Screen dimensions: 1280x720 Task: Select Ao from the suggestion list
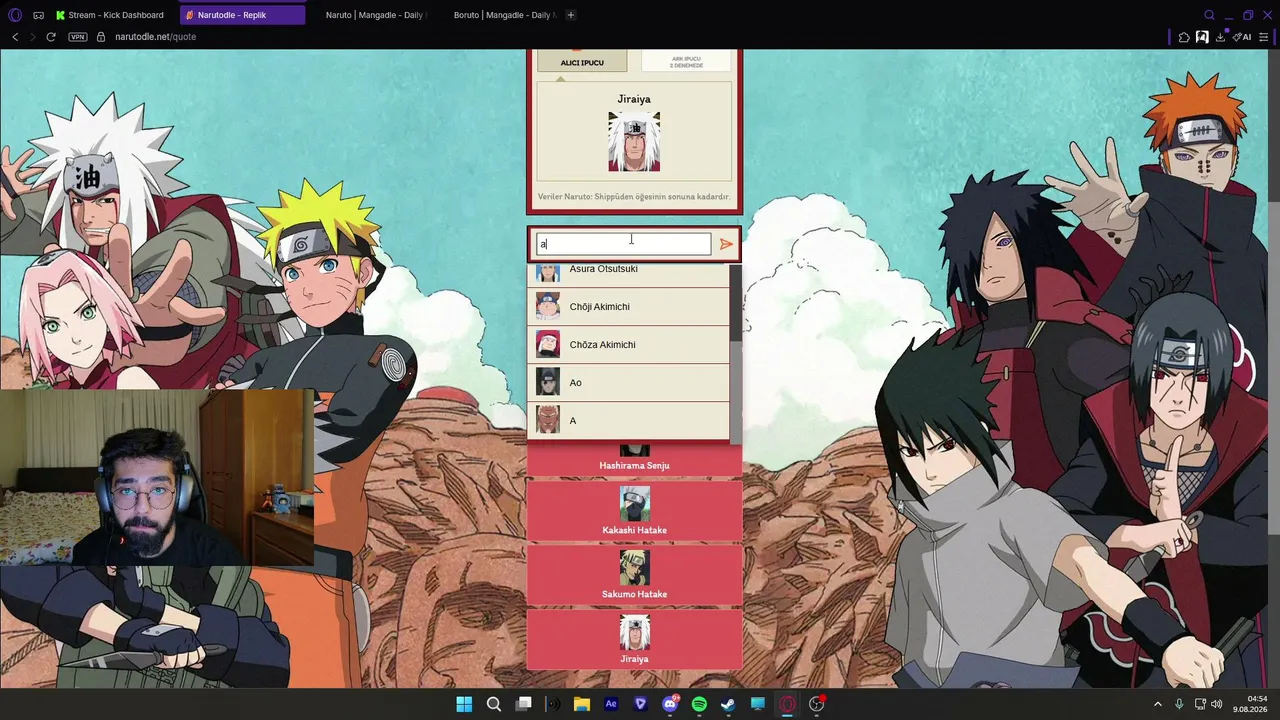click(x=628, y=383)
